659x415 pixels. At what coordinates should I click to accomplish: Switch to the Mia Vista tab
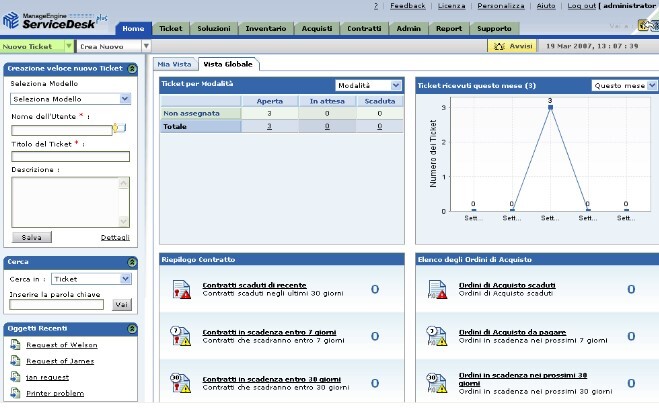pyautogui.click(x=174, y=64)
